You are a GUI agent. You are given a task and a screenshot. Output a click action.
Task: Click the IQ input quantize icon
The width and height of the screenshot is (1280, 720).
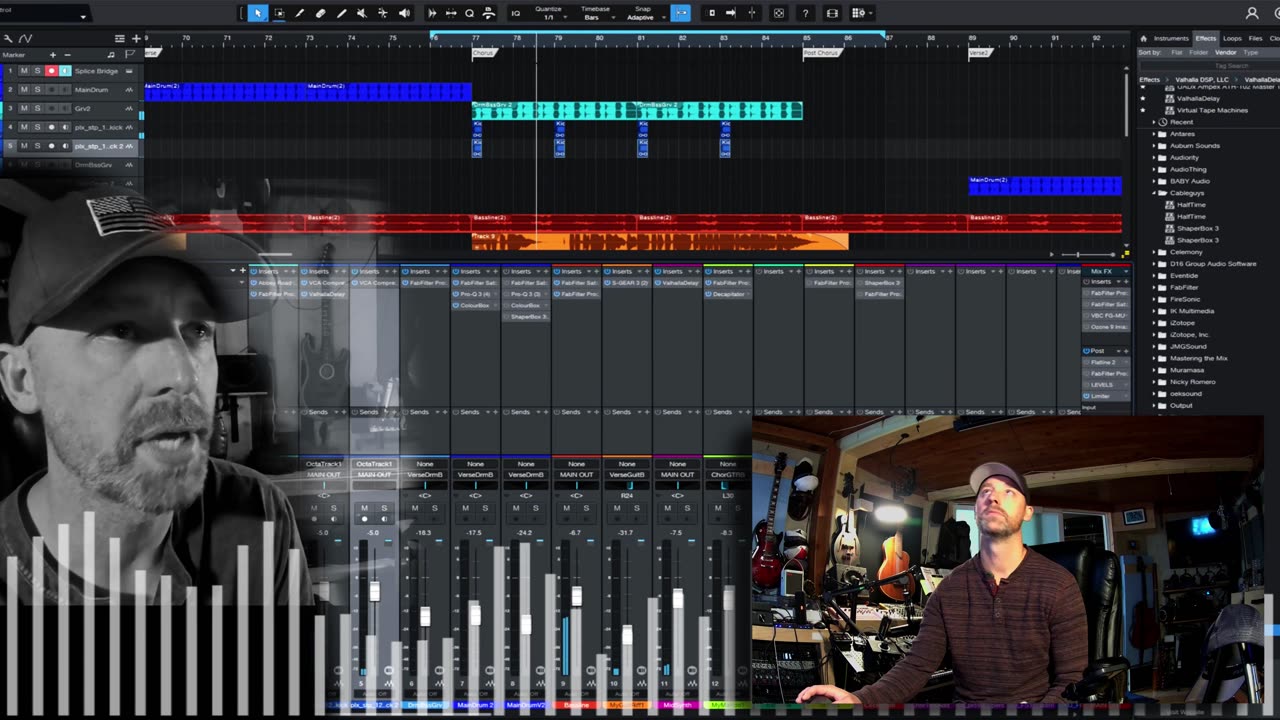tap(516, 13)
